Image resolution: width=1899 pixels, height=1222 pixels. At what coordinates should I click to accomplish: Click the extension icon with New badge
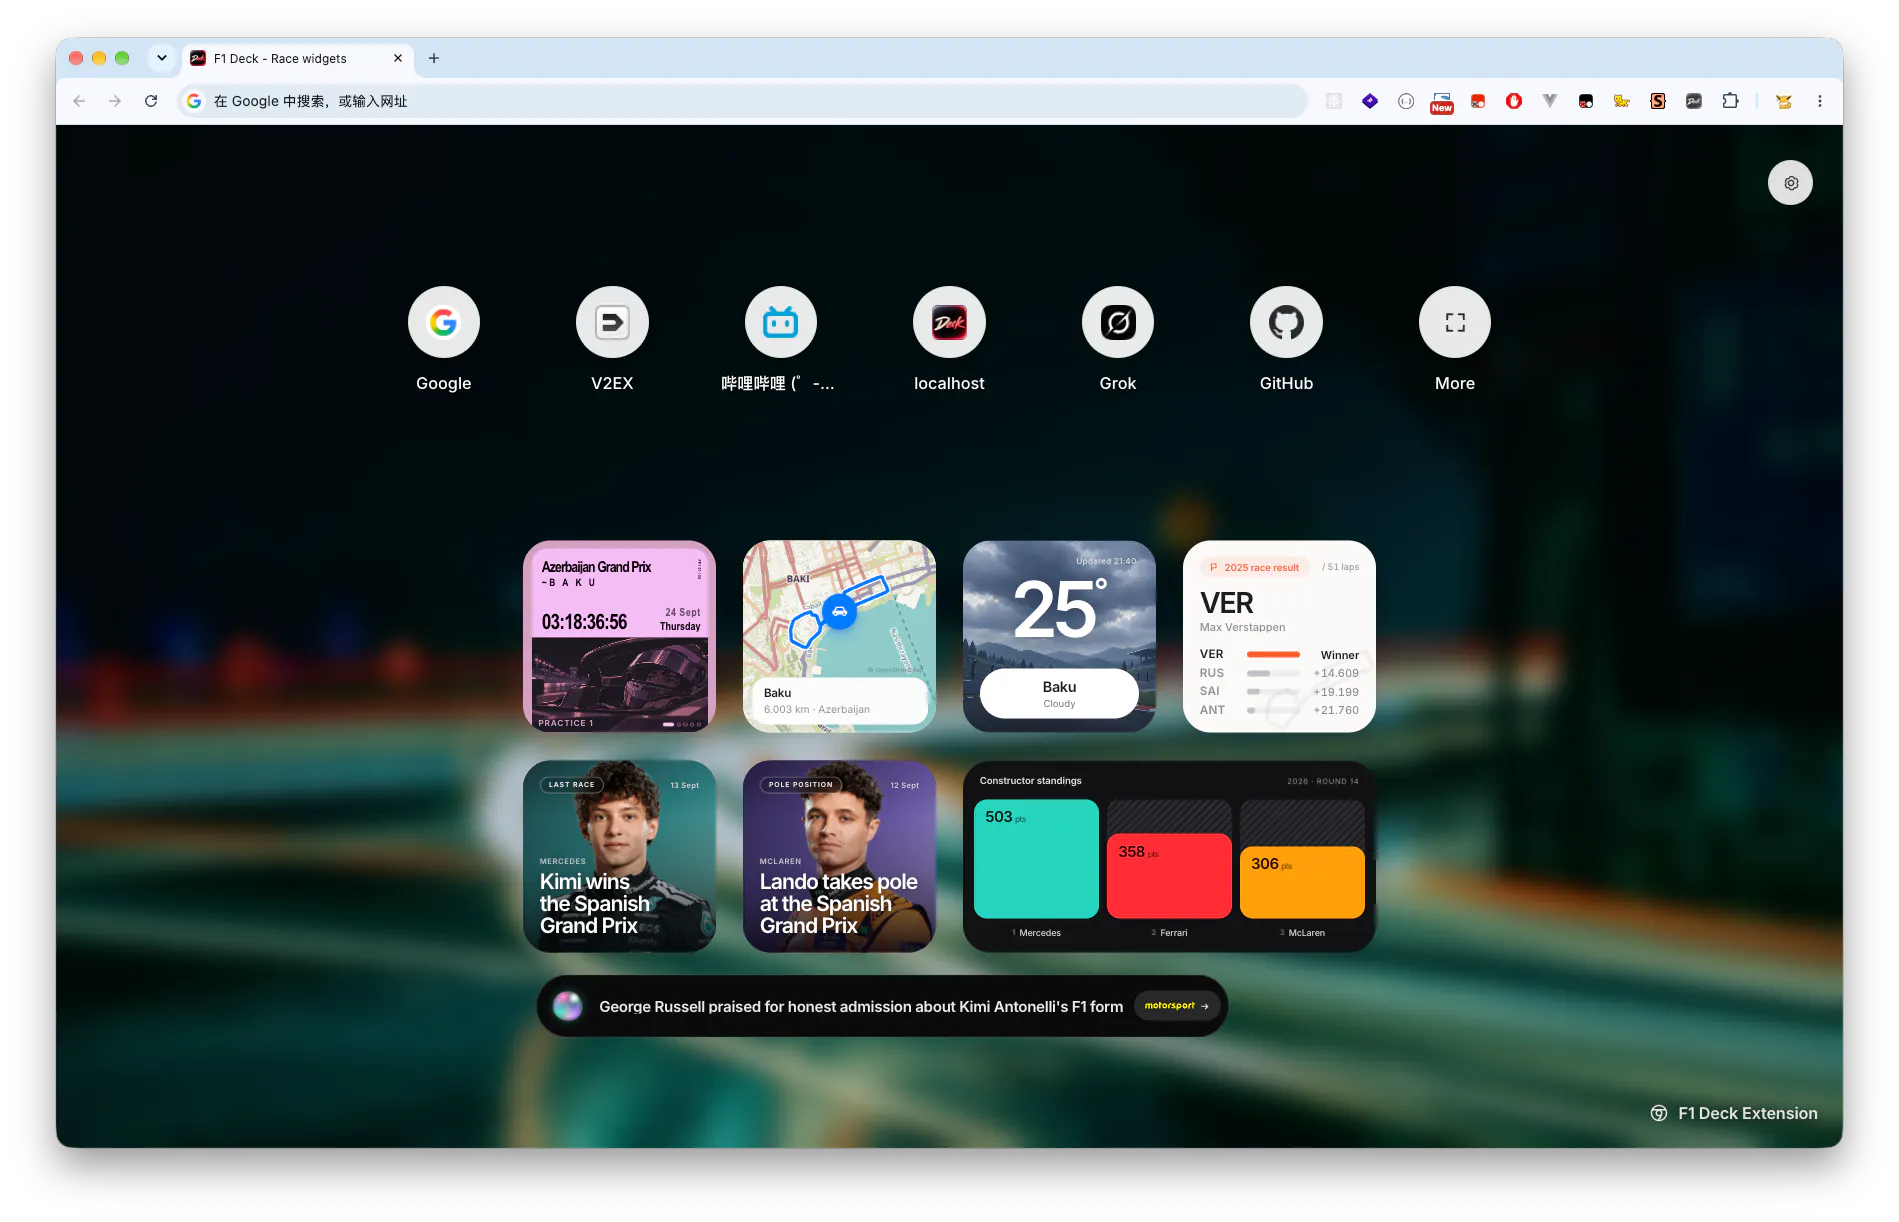tap(1442, 102)
